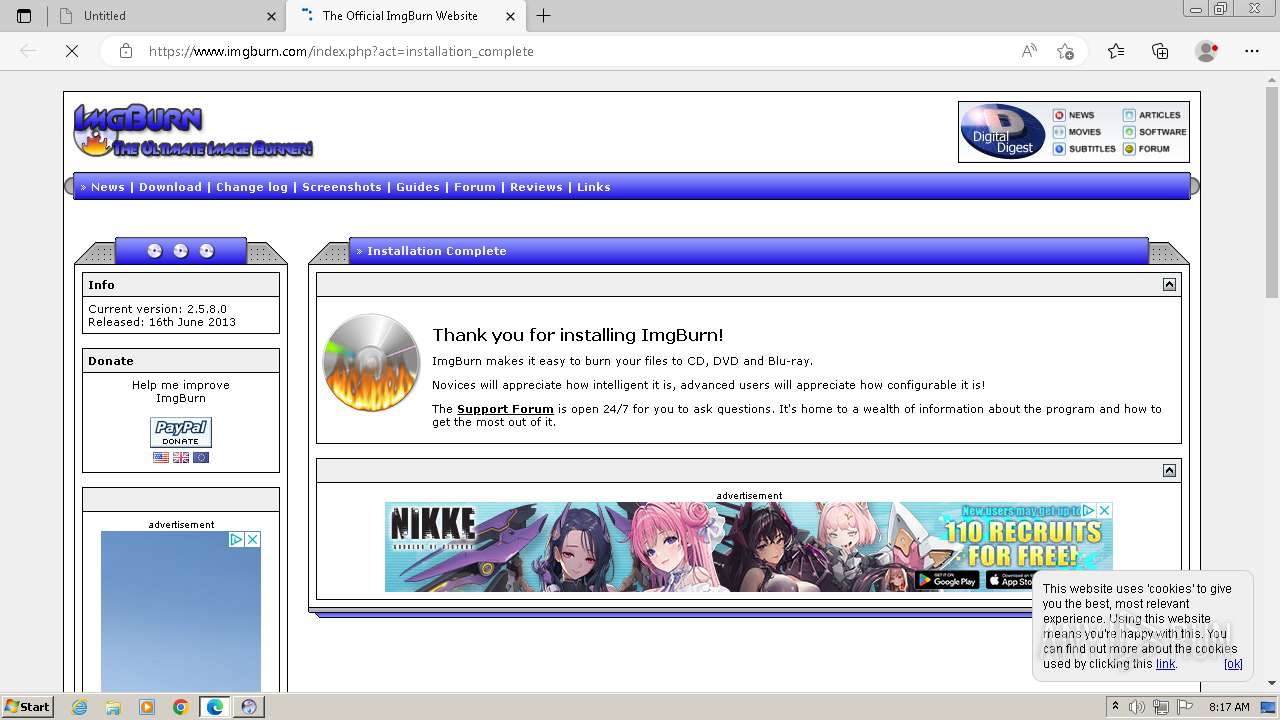Viewport: 1280px width, 720px height.
Task: Switch to Microsoft Edge taskbar button
Action: (214, 707)
